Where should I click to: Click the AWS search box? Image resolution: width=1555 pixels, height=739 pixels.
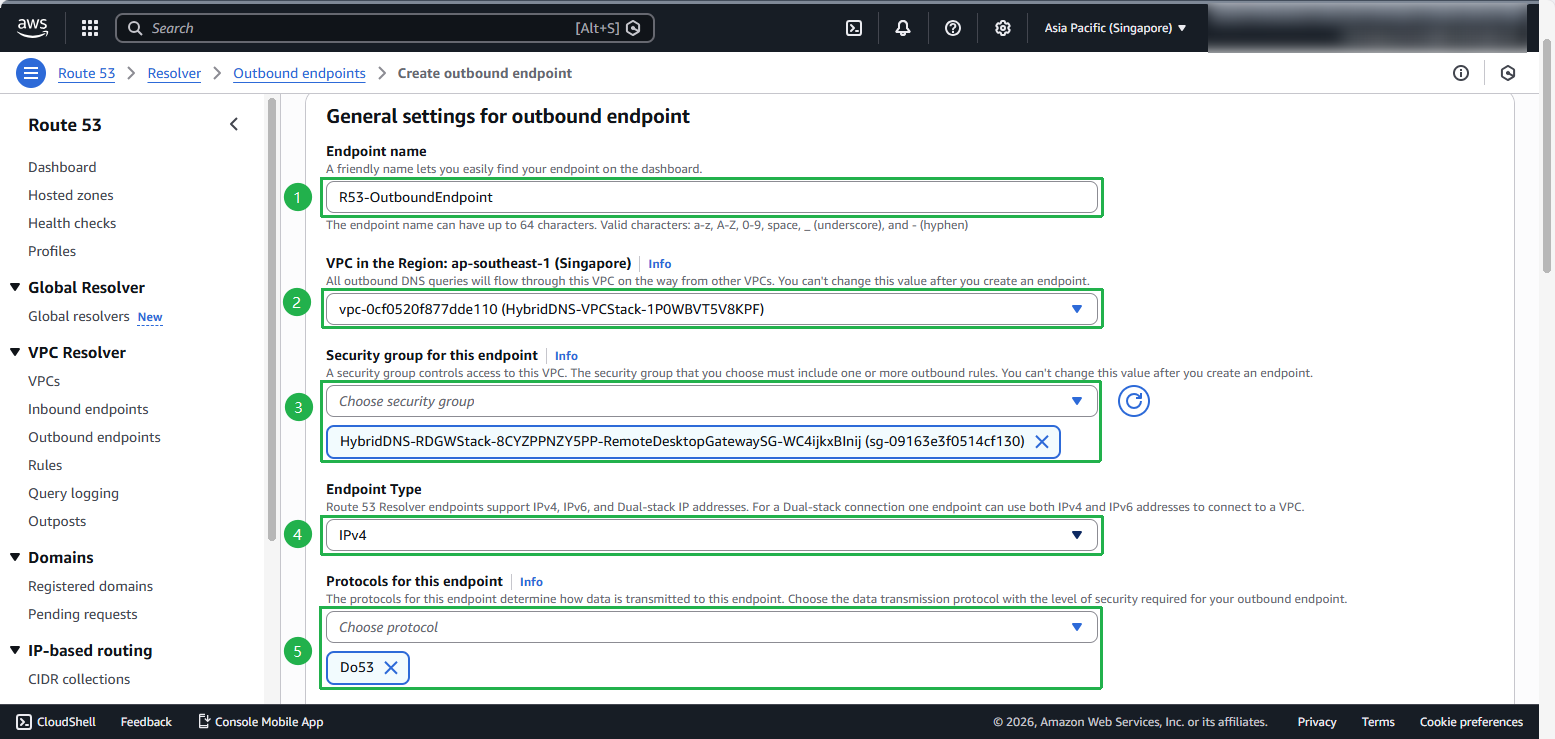pyautogui.click(x=385, y=28)
